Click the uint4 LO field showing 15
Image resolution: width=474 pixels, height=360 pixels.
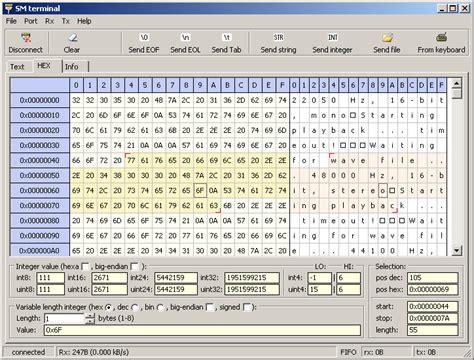click(319, 289)
